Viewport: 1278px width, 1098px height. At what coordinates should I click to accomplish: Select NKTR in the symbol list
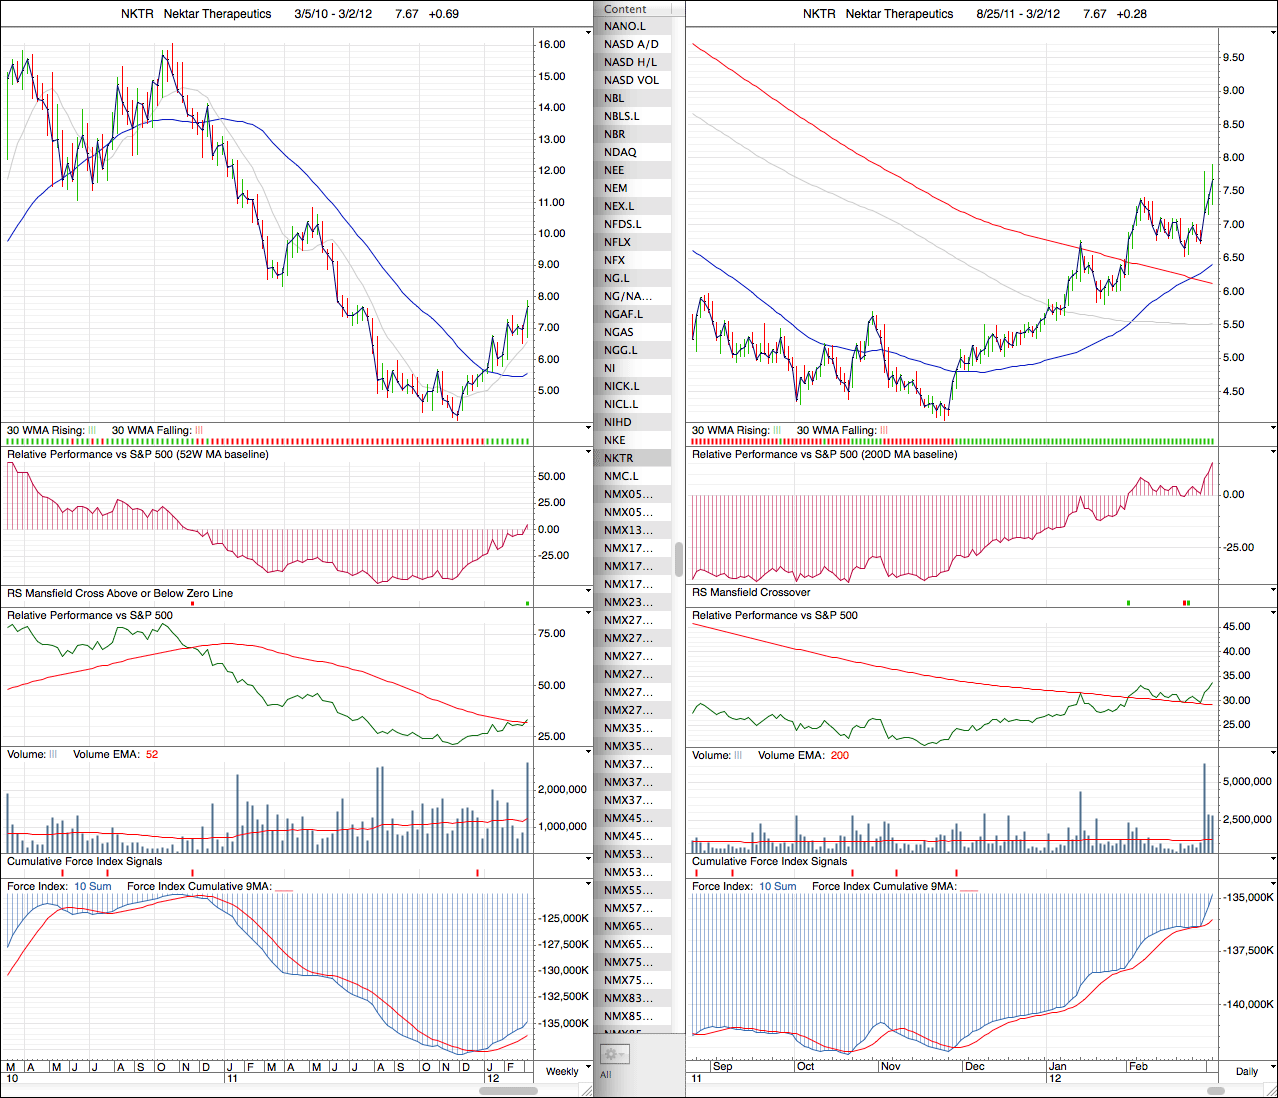click(619, 458)
